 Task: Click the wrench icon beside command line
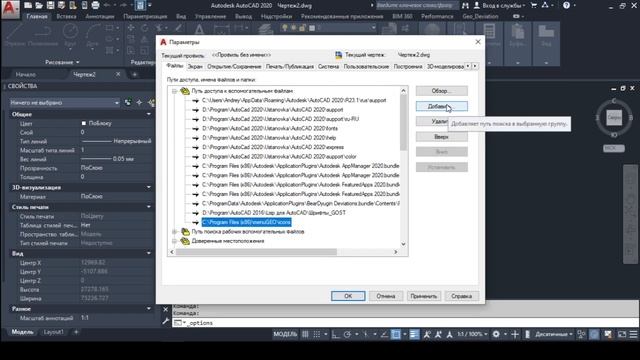pos(165,322)
